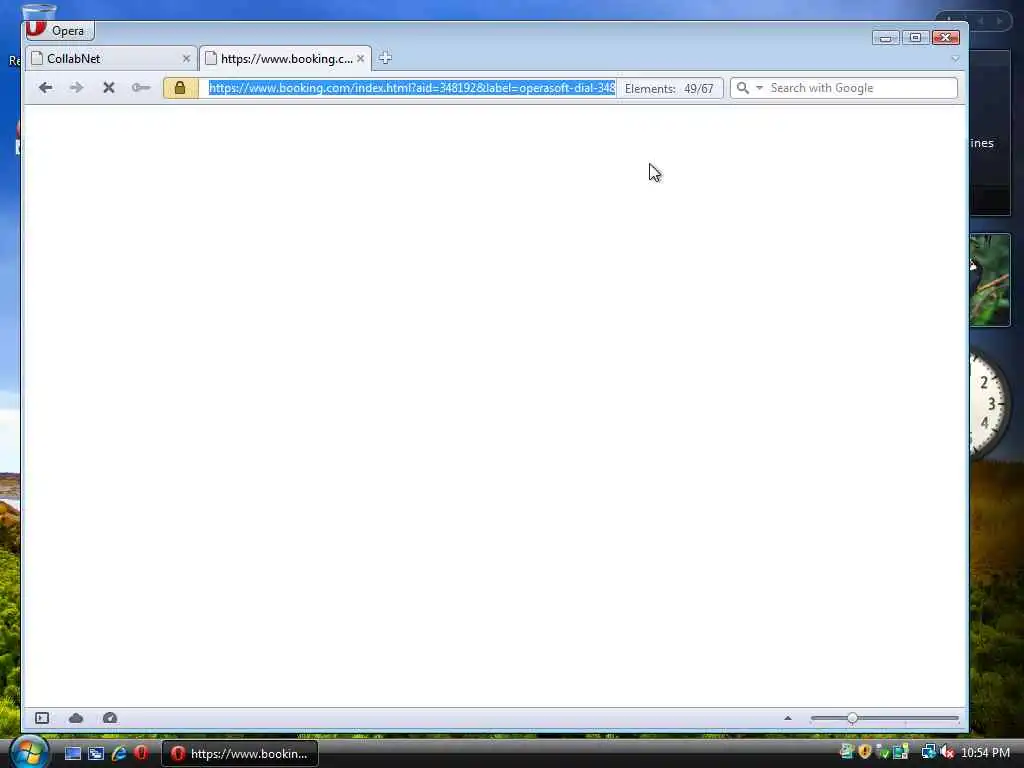Screen dimensions: 1024x768
Task: Click the Elements 49/67 loading indicator
Action: point(669,89)
